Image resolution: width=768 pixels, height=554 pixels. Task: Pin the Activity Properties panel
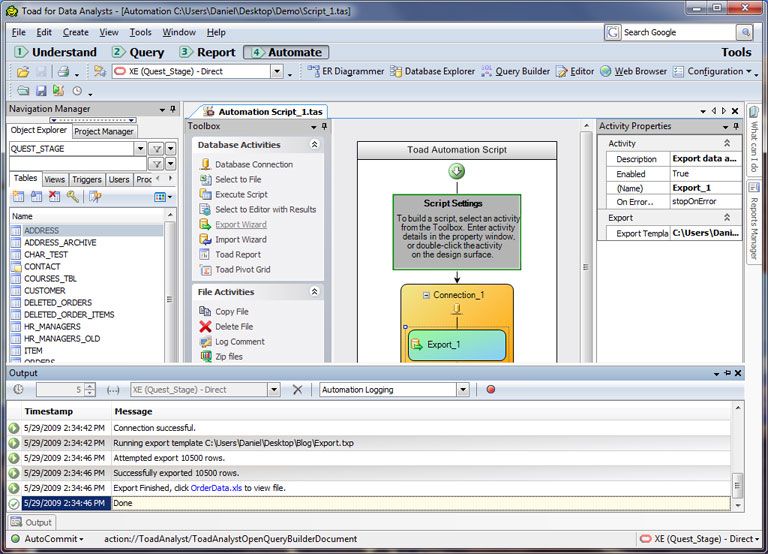(x=736, y=126)
